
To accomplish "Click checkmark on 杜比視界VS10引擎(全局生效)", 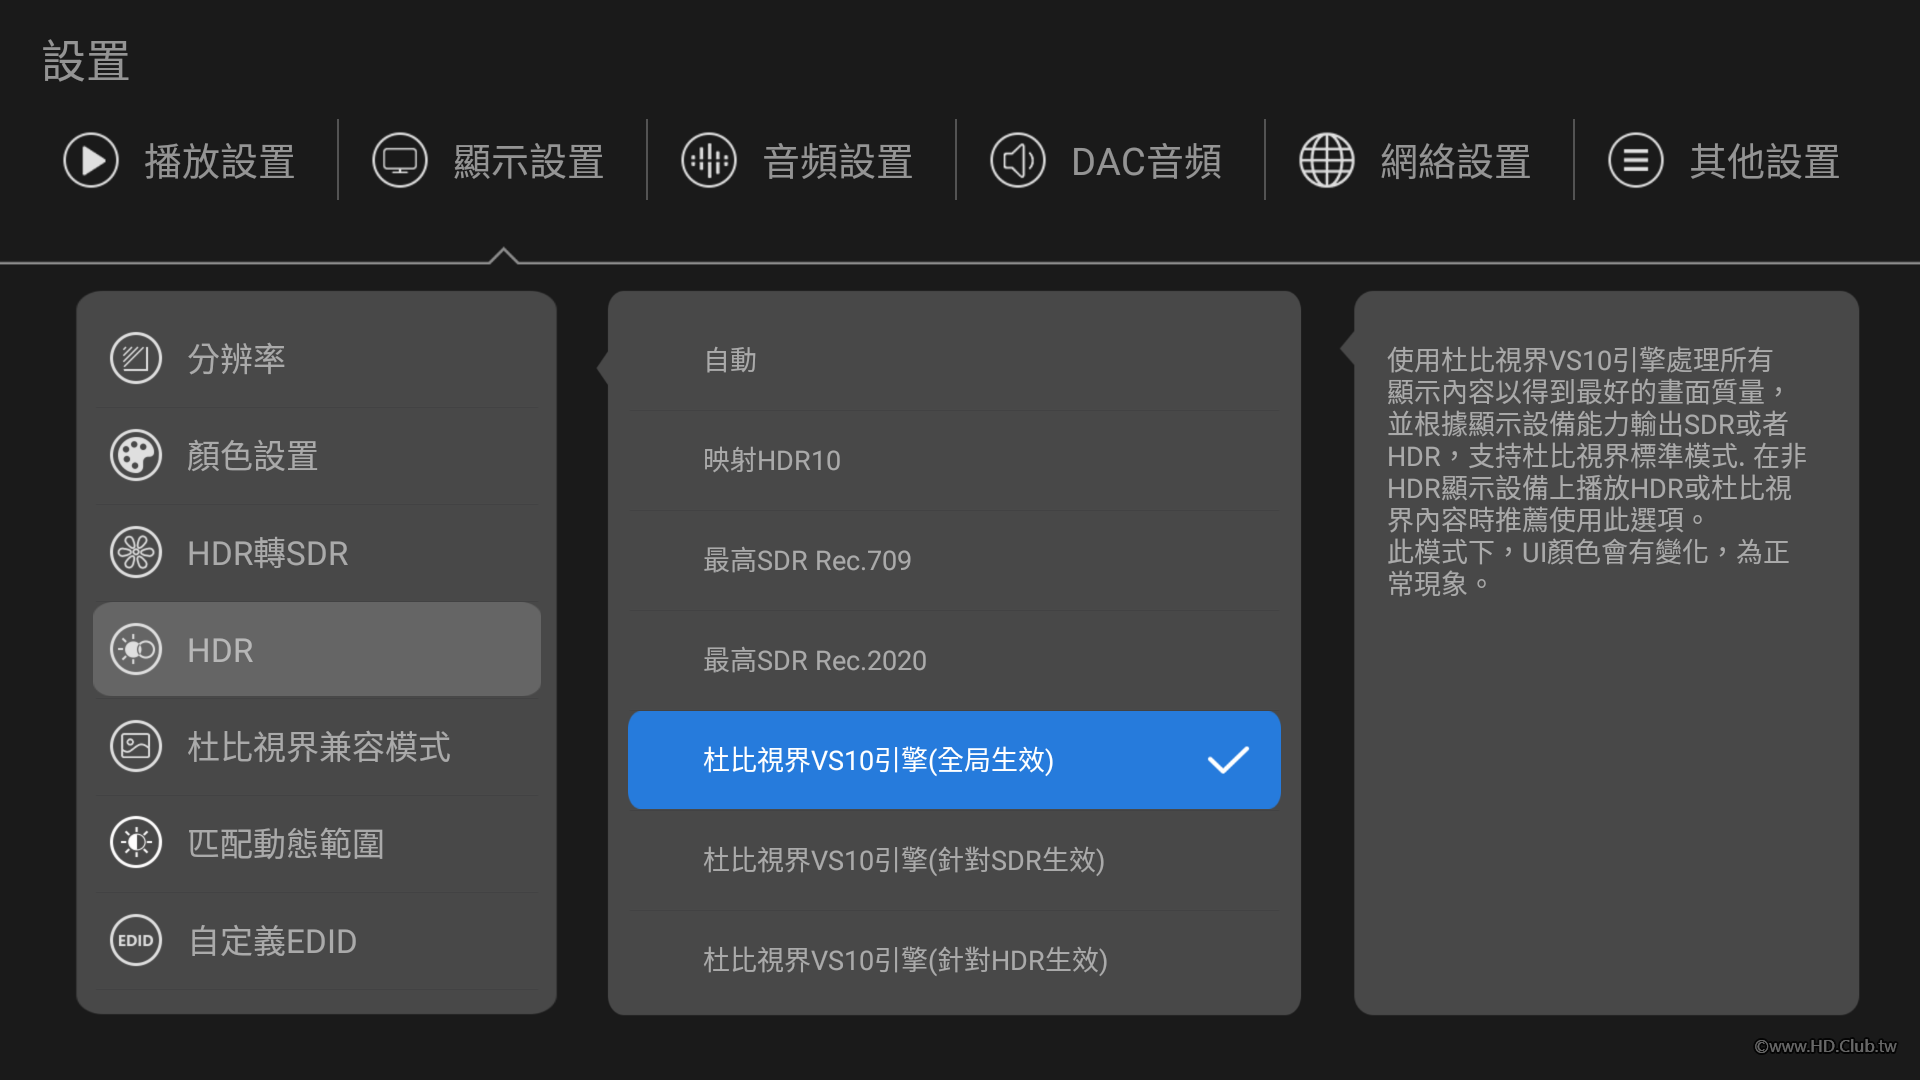I will coord(1228,760).
